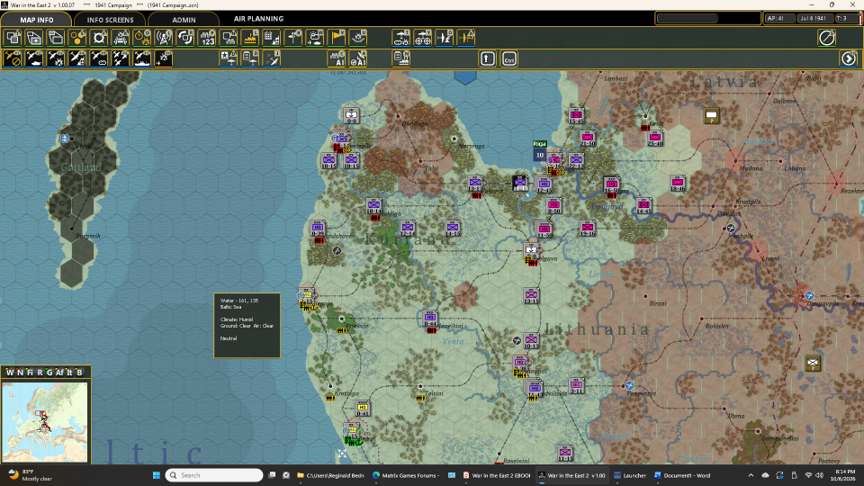
Task: Click the rotating arrows refresh units icon
Action: (x=186, y=37)
